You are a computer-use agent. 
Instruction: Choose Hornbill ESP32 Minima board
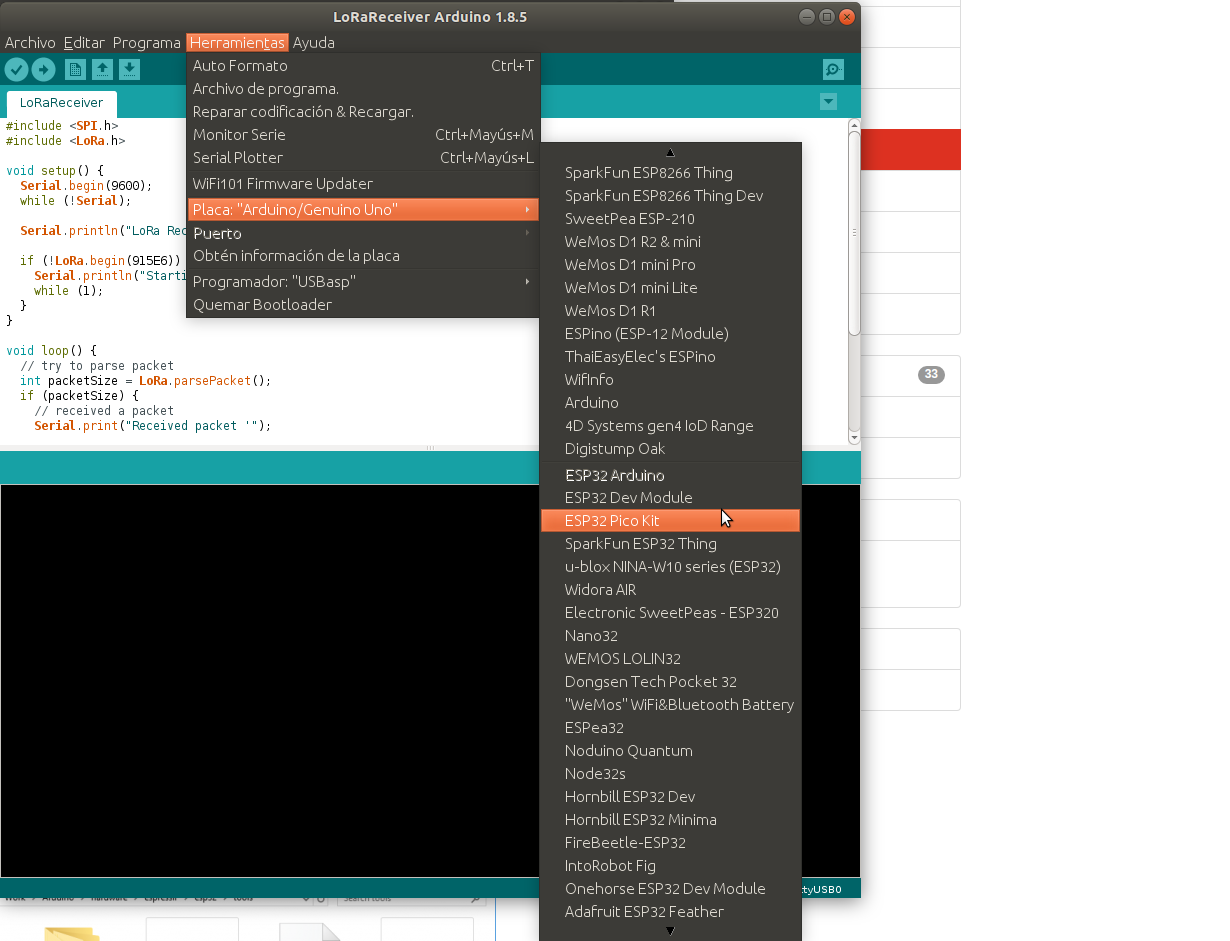pos(670,820)
